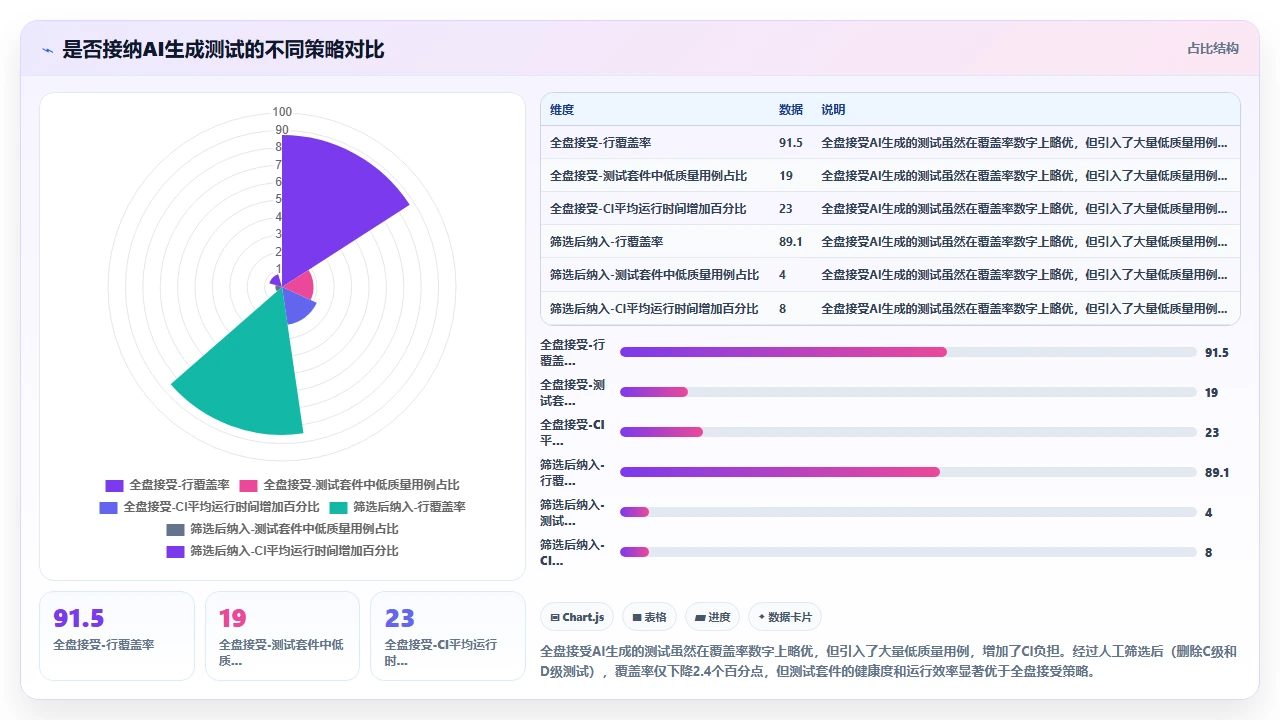Click the summary paragraph below the tags
This screenshot has width=1280, height=720.
[x=889, y=661]
